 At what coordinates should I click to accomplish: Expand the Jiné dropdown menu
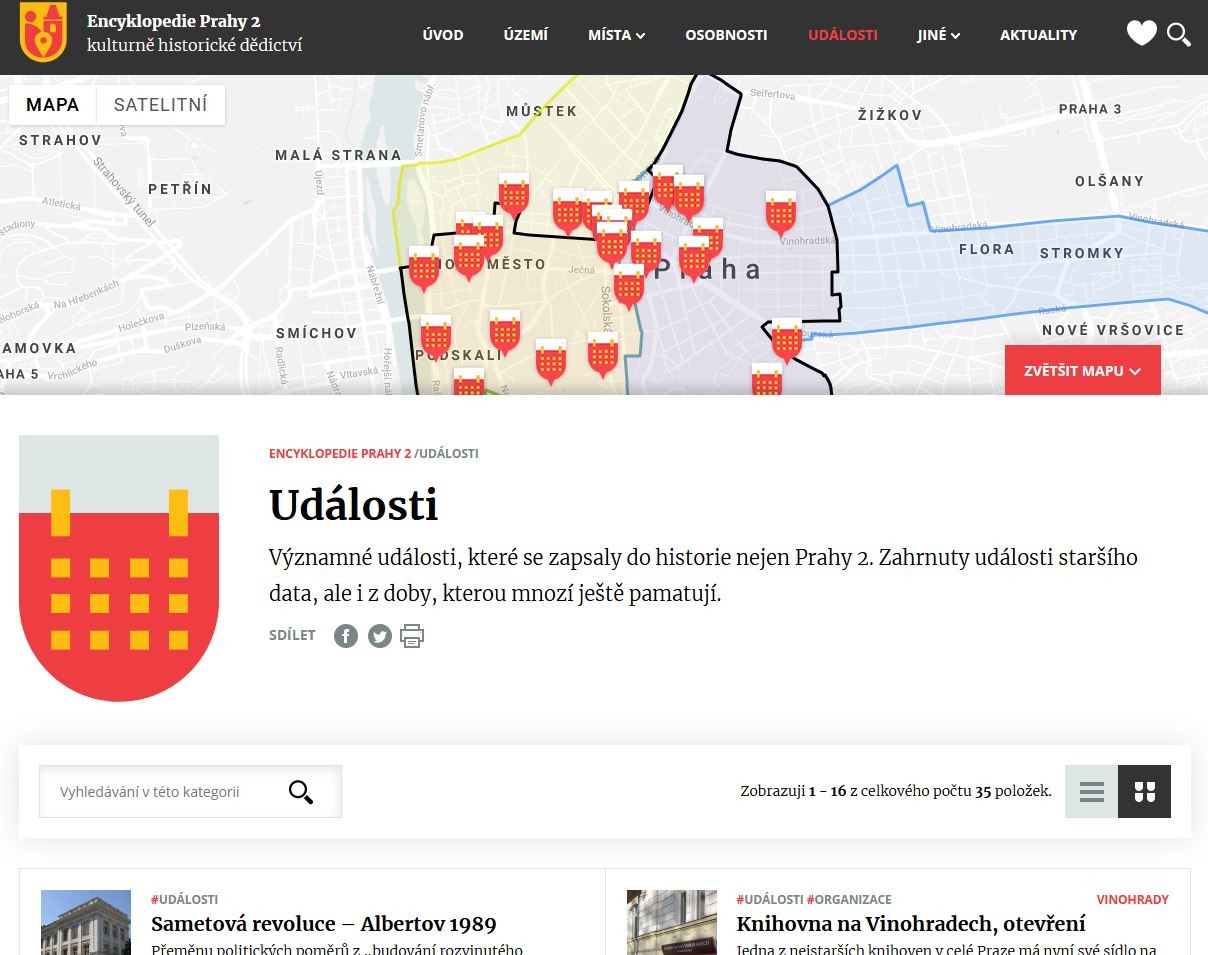click(x=938, y=35)
